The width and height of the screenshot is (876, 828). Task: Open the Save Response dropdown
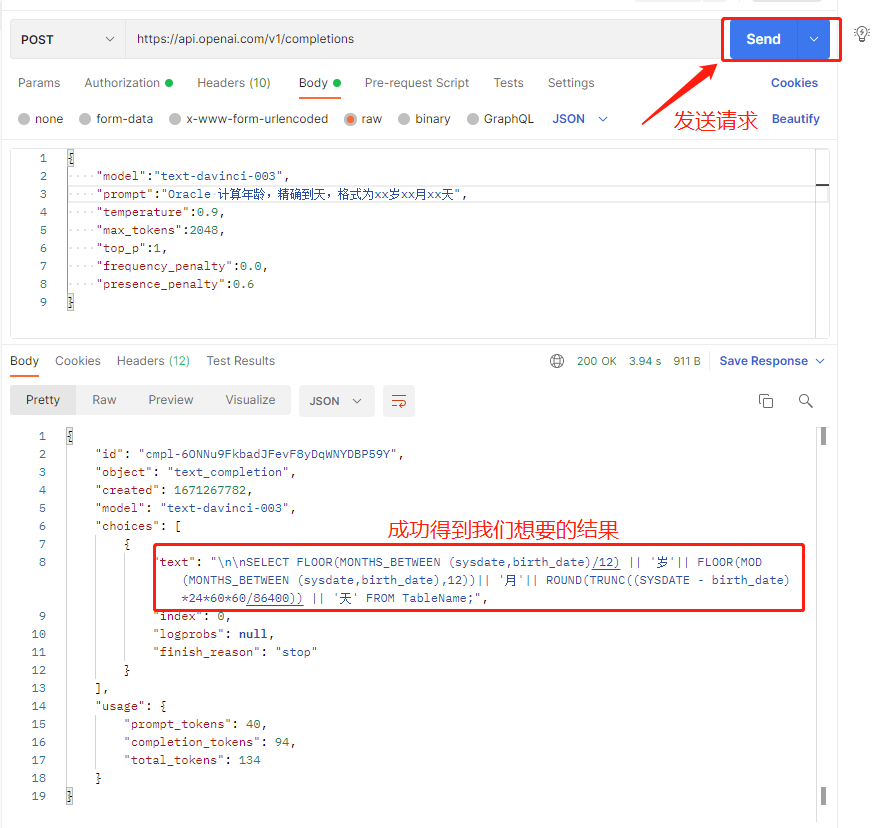click(x=772, y=361)
